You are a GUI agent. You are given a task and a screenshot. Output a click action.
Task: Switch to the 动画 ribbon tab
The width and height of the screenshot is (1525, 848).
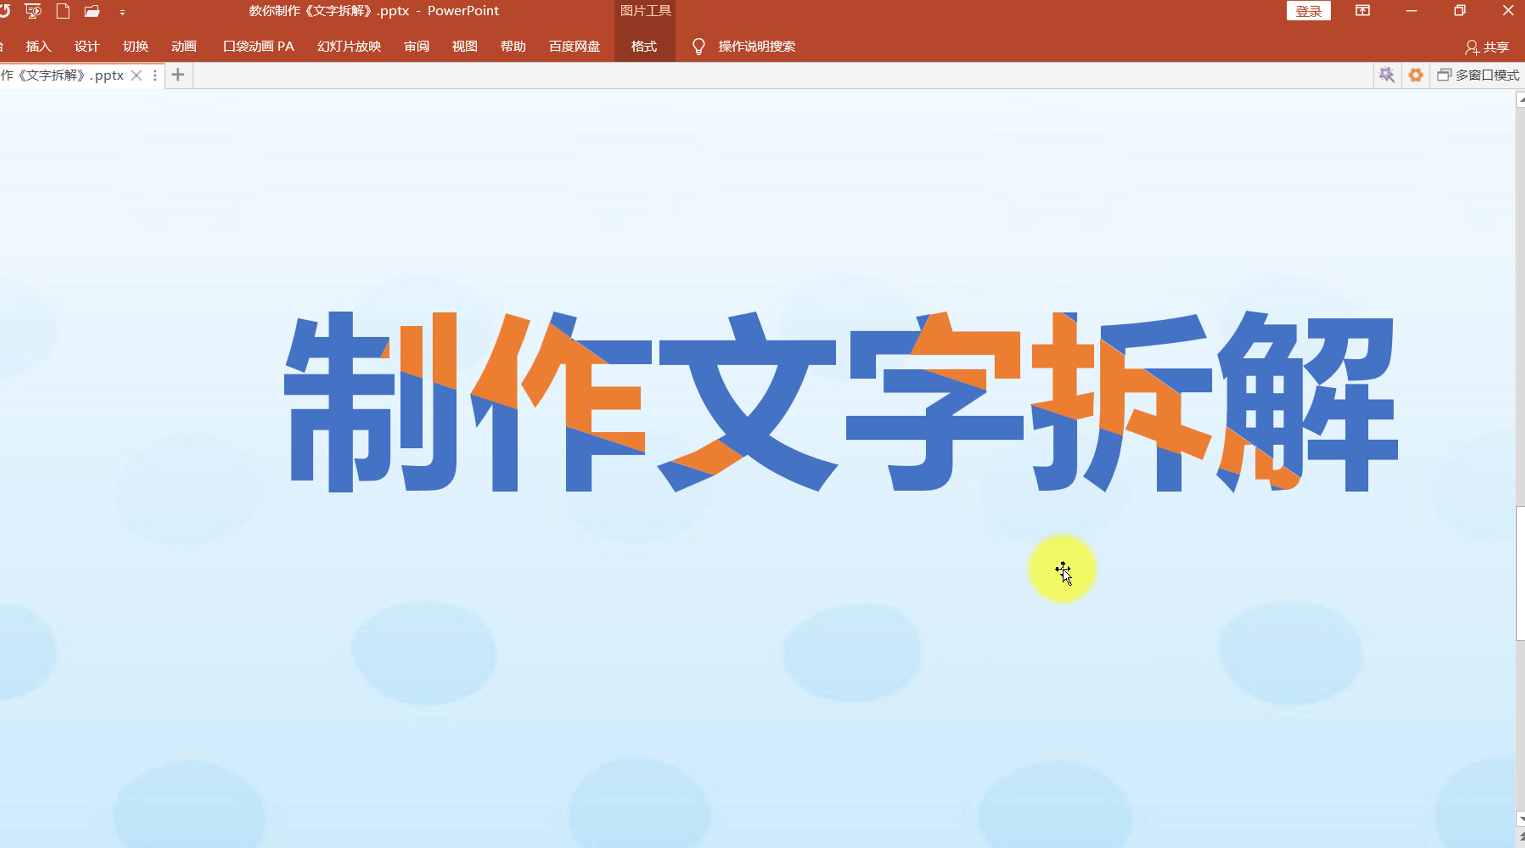[184, 47]
